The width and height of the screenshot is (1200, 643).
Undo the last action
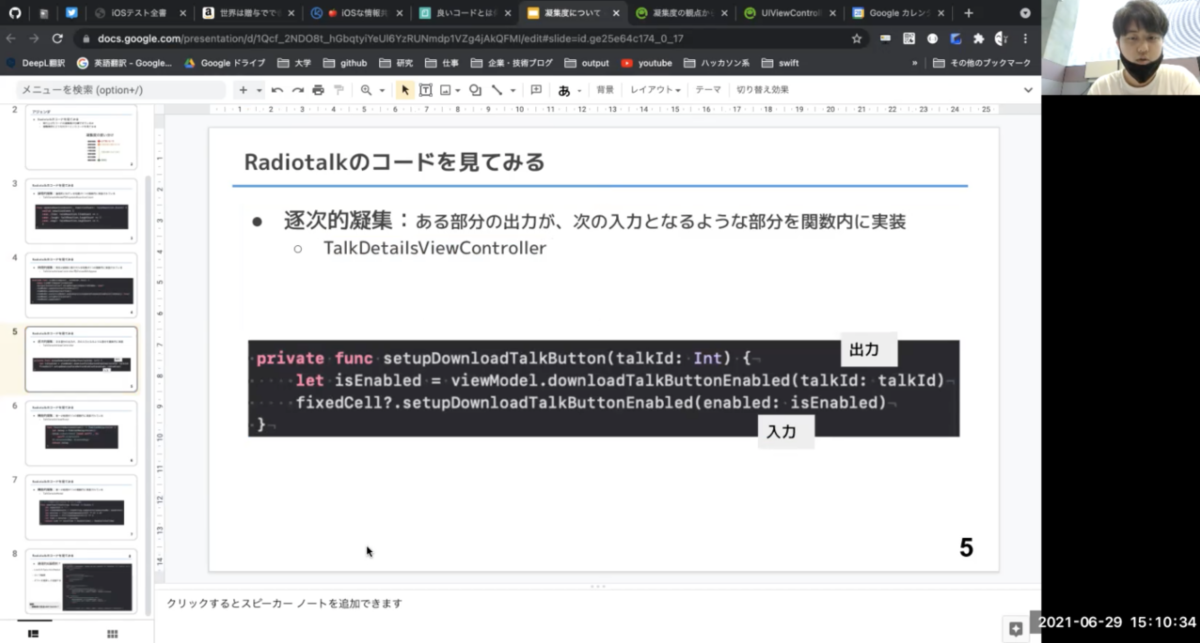(x=277, y=90)
